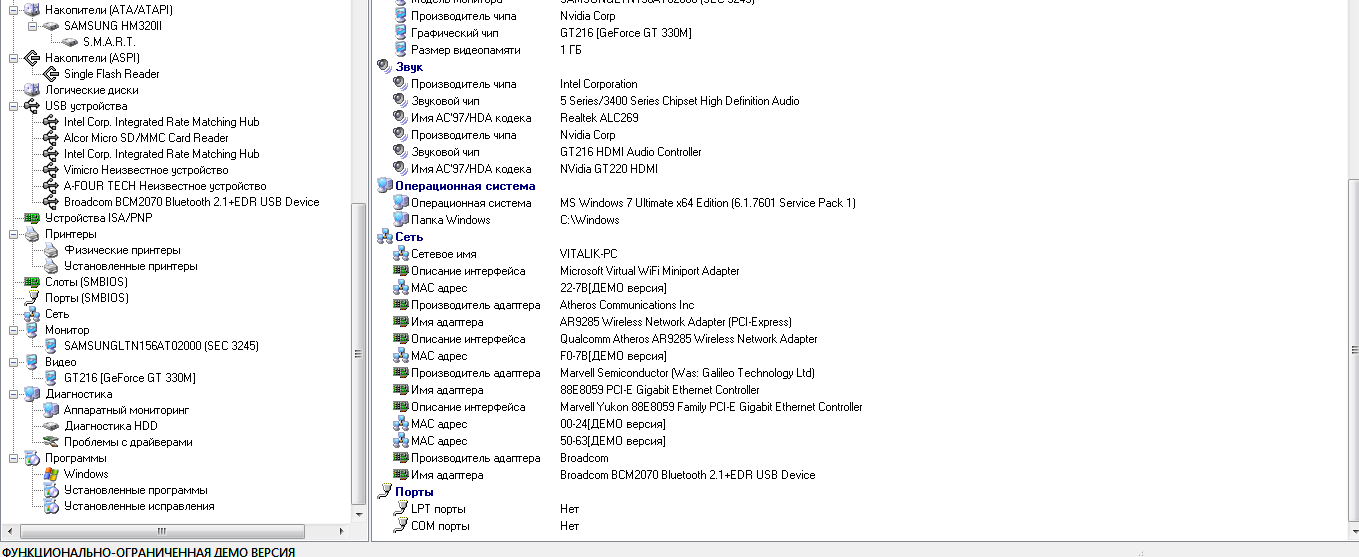Click the Звук speaker icon in details
1359x557 pixels.
(384, 67)
